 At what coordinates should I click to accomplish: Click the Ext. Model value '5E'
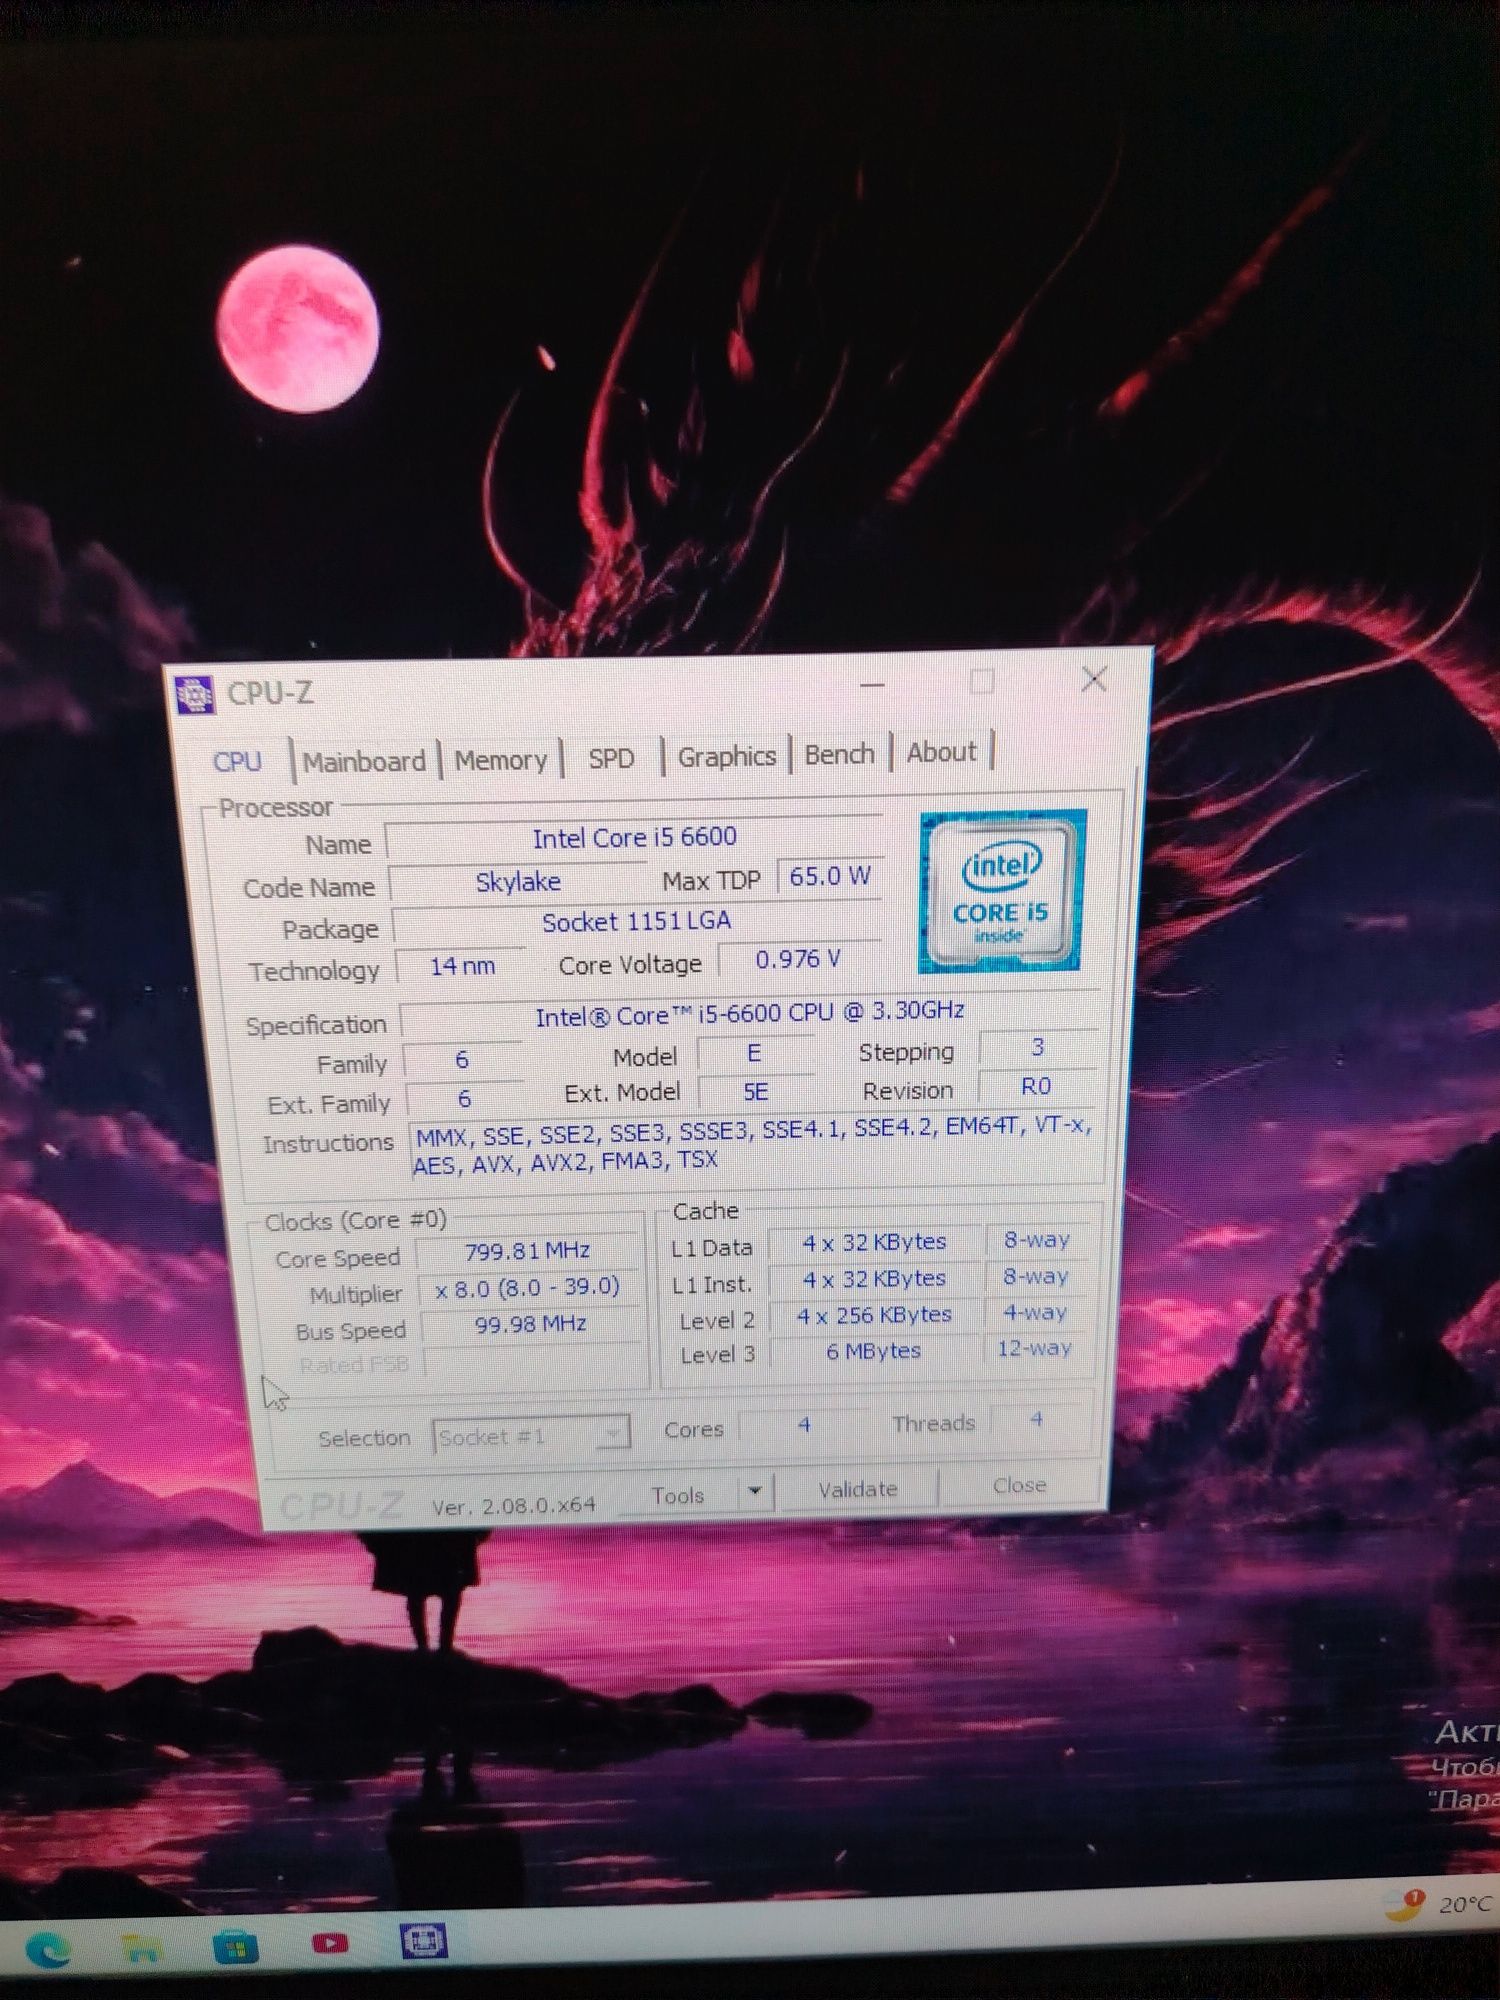click(x=755, y=1092)
